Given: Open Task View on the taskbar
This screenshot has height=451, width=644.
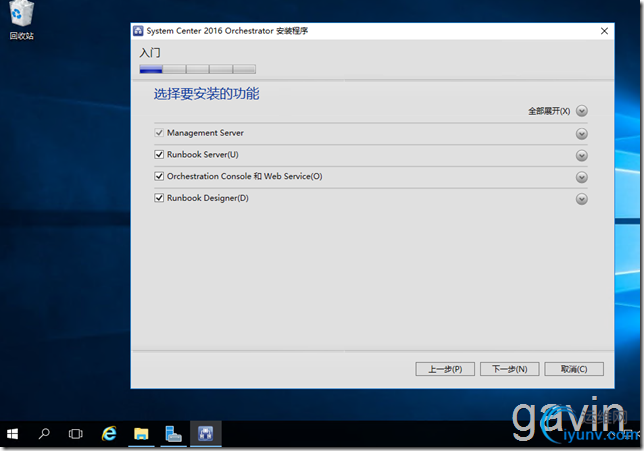Looking at the screenshot, I should coord(76,434).
